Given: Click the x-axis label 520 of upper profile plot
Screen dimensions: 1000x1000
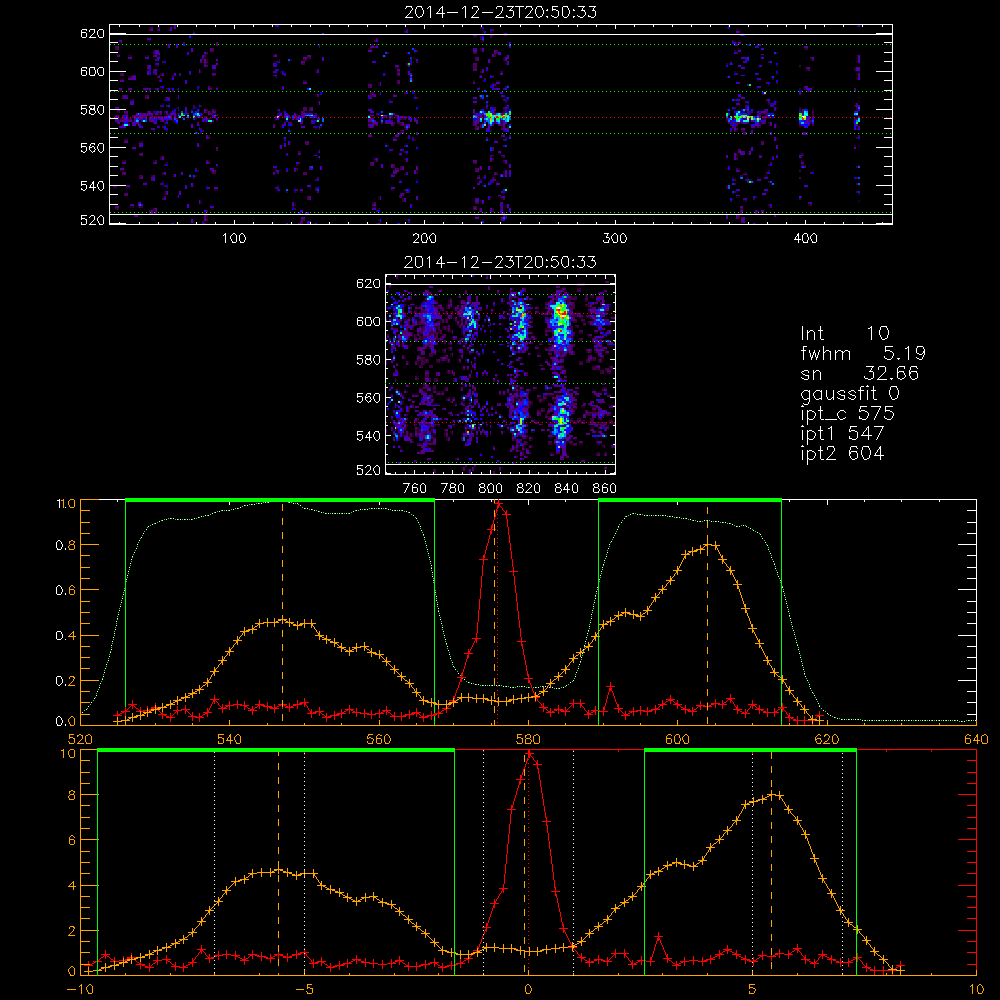Looking at the screenshot, I should tap(80, 740).
